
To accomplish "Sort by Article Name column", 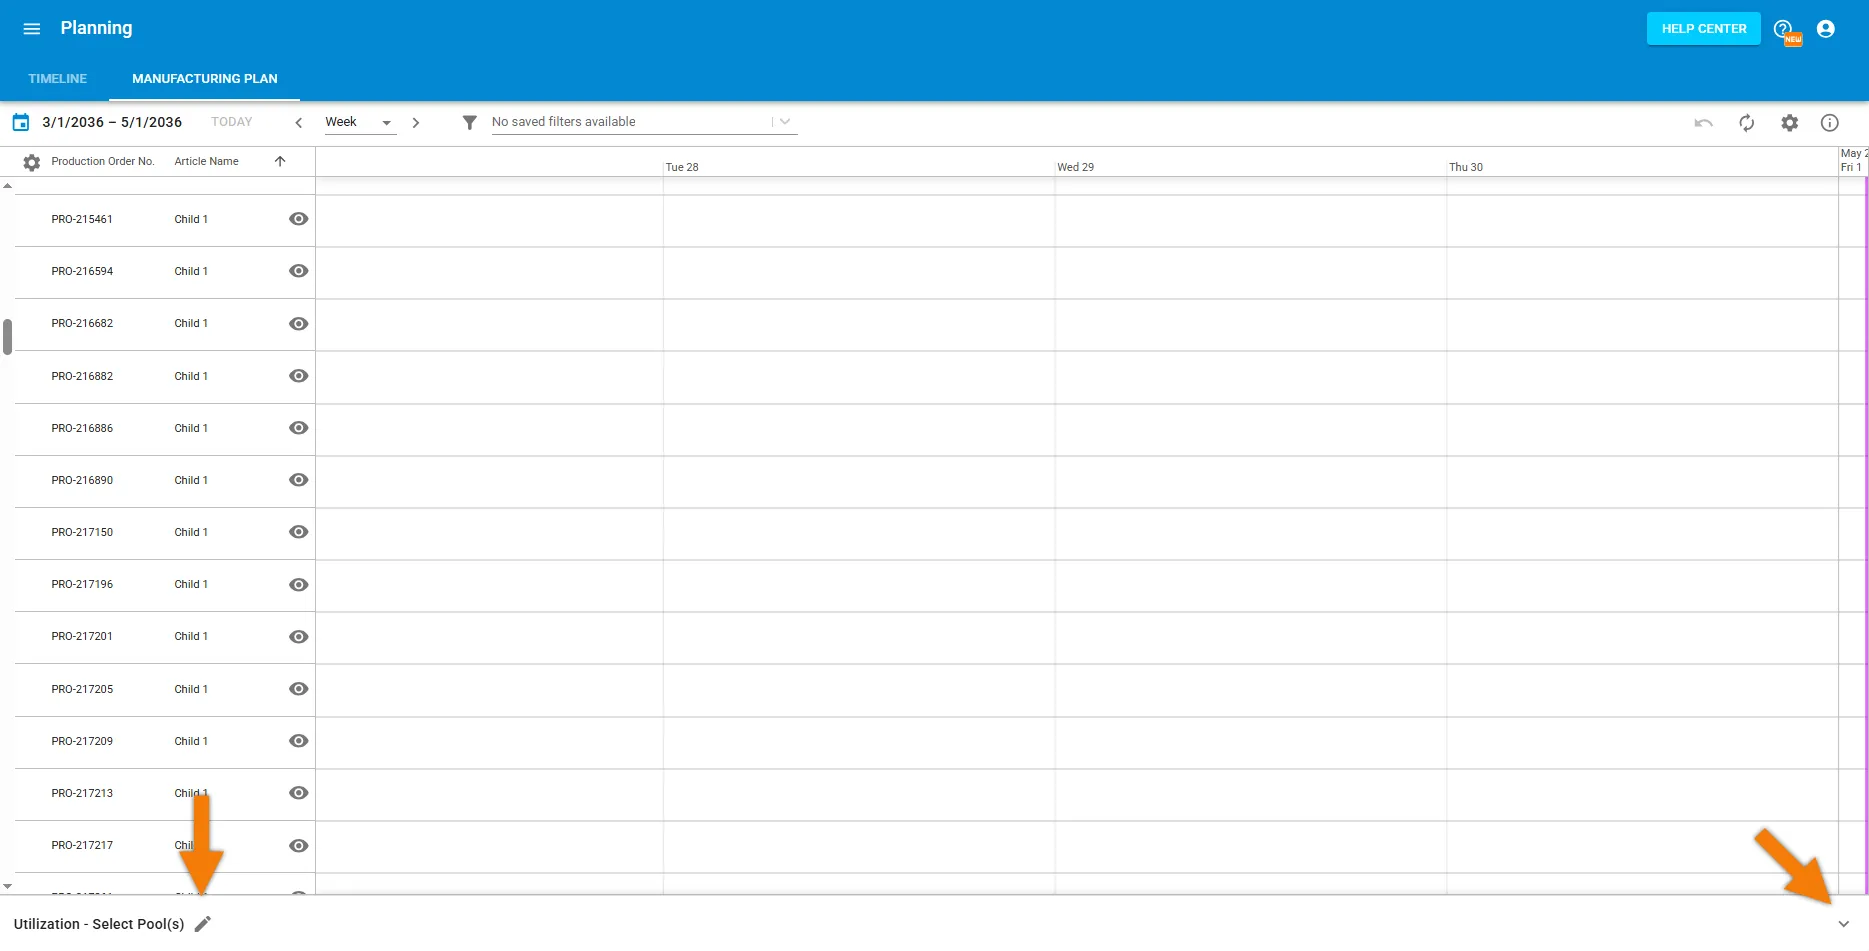I will pyautogui.click(x=206, y=161).
